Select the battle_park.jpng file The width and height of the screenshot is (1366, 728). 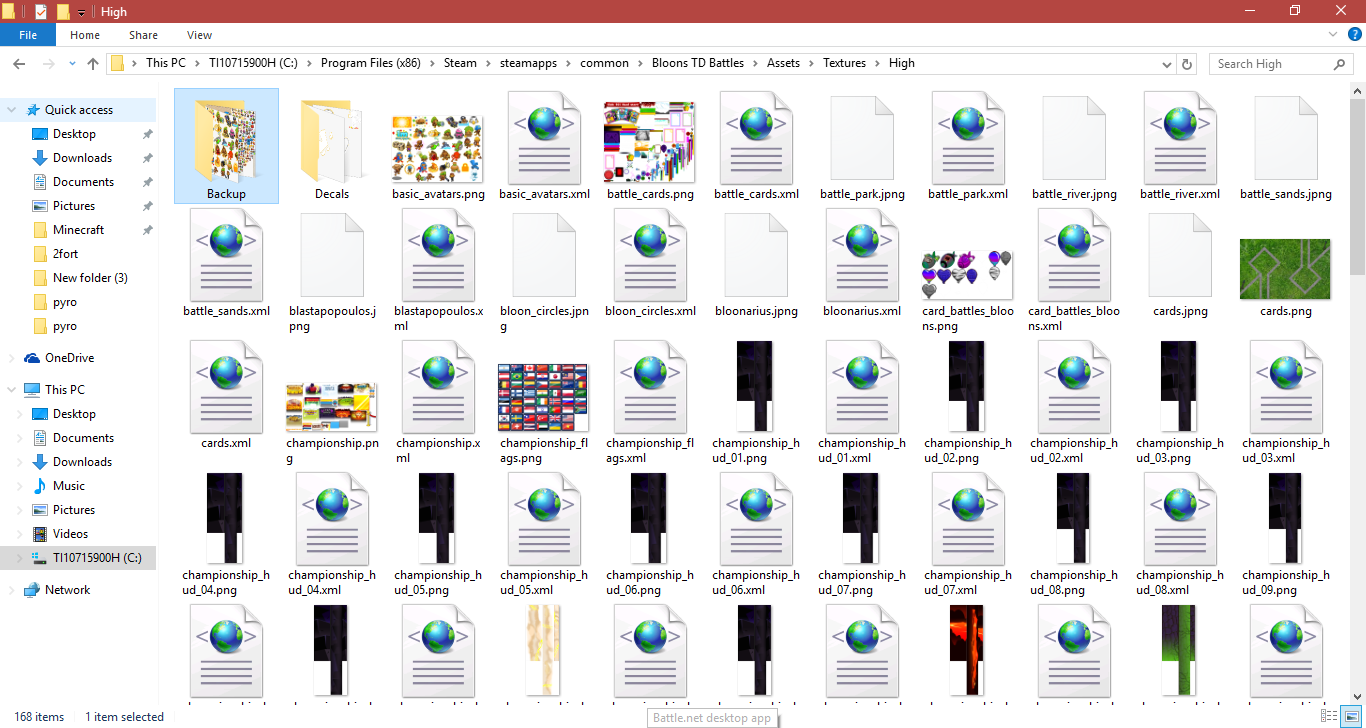pos(862,146)
